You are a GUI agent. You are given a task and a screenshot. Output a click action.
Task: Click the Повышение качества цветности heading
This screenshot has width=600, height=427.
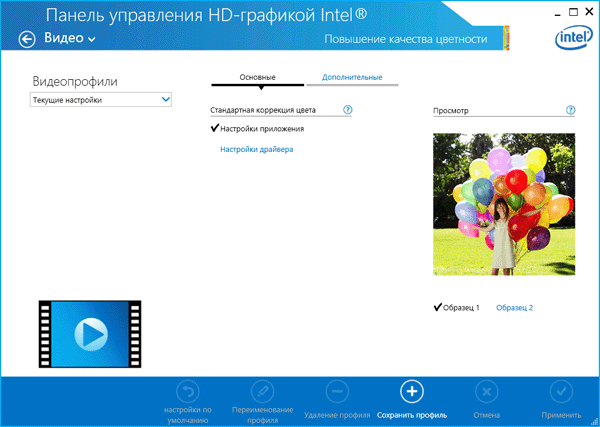(406, 39)
